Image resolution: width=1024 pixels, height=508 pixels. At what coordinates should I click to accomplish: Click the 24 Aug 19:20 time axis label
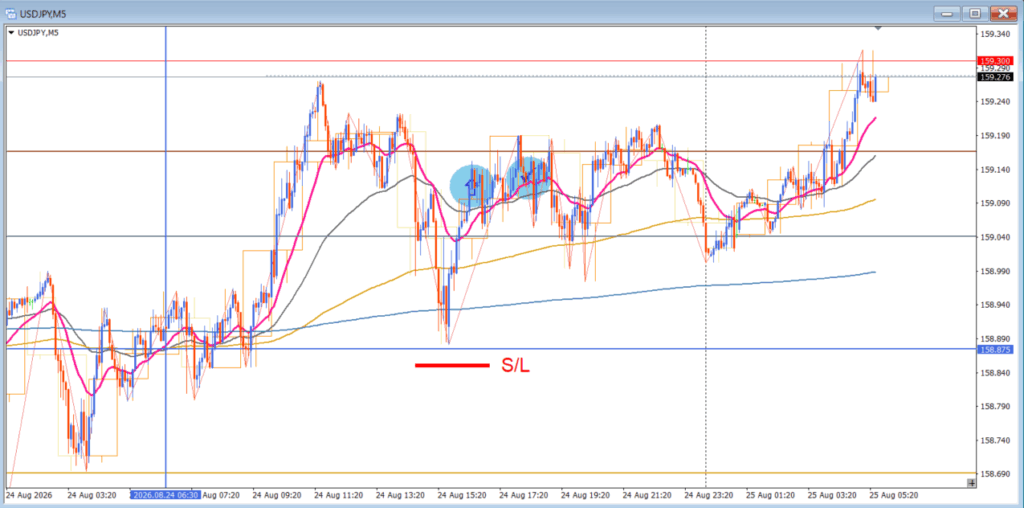(586, 495)
